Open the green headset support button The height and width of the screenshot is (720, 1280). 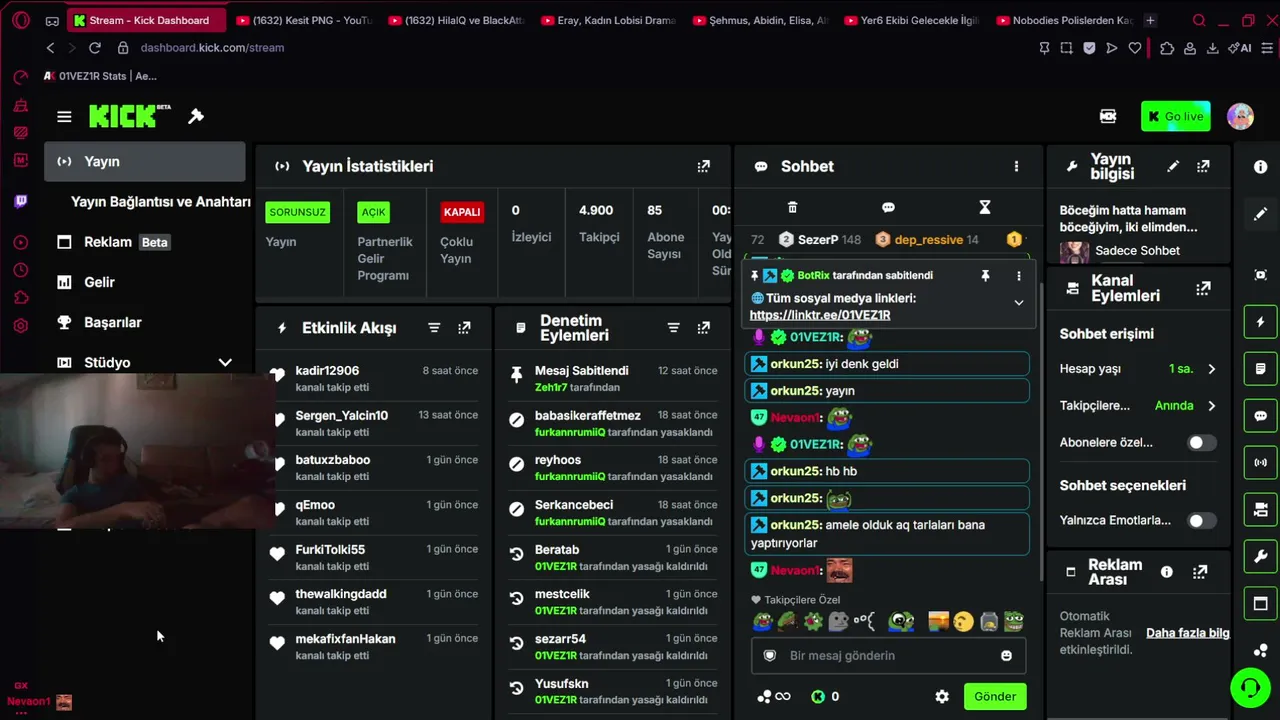[x=1250, y=688]
